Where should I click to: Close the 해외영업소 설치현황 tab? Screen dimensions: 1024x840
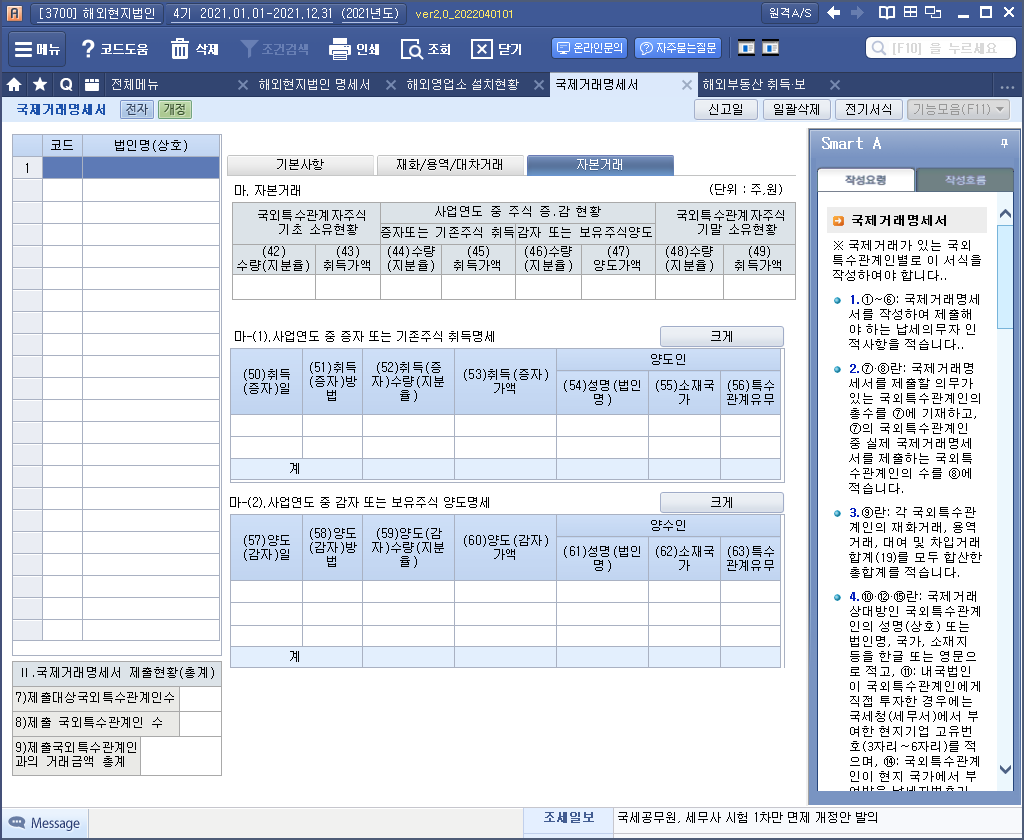coord(539,85)
